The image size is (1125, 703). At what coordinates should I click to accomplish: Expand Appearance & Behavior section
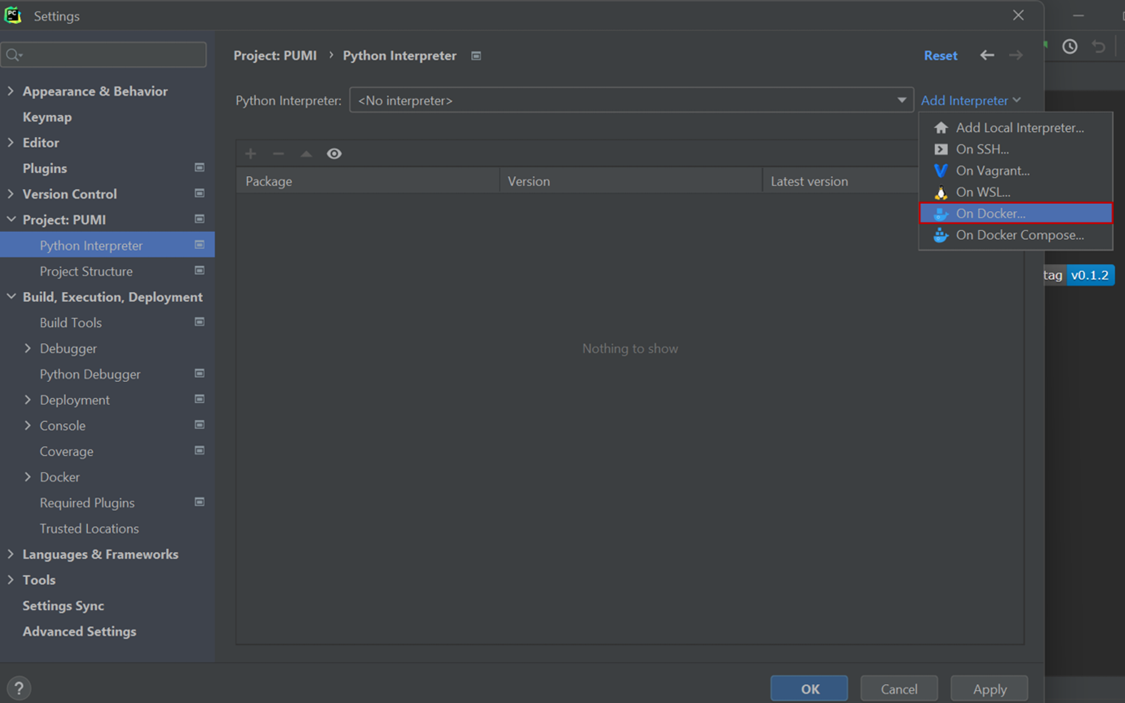11,91
